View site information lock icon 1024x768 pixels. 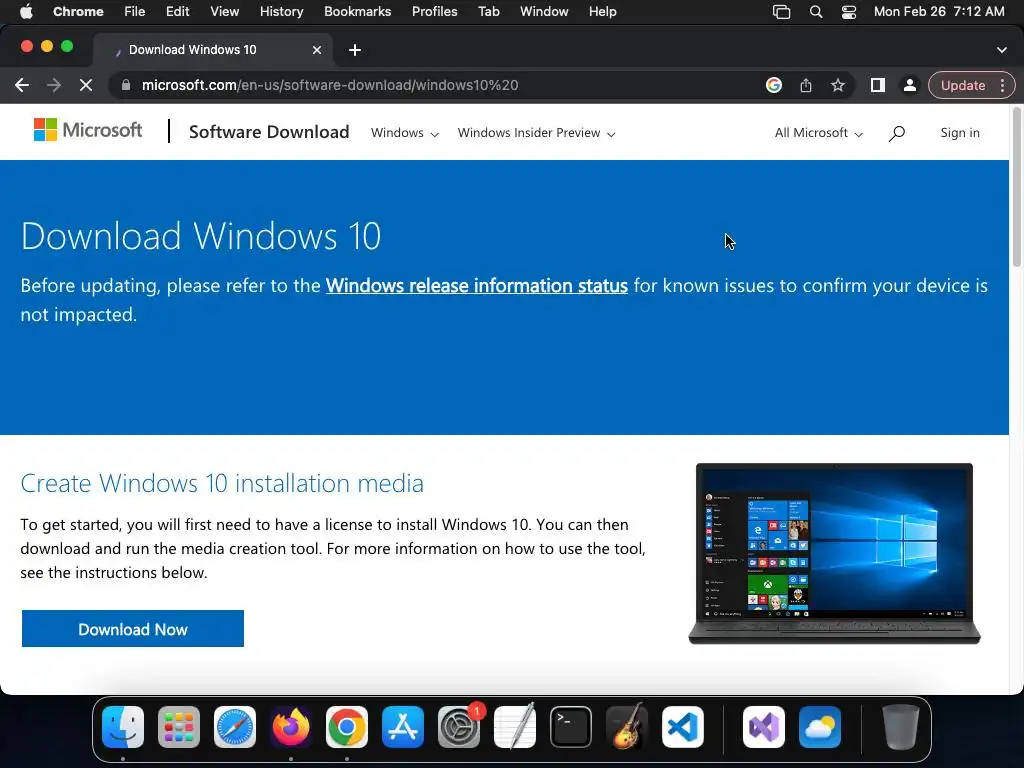coord(126,86)
